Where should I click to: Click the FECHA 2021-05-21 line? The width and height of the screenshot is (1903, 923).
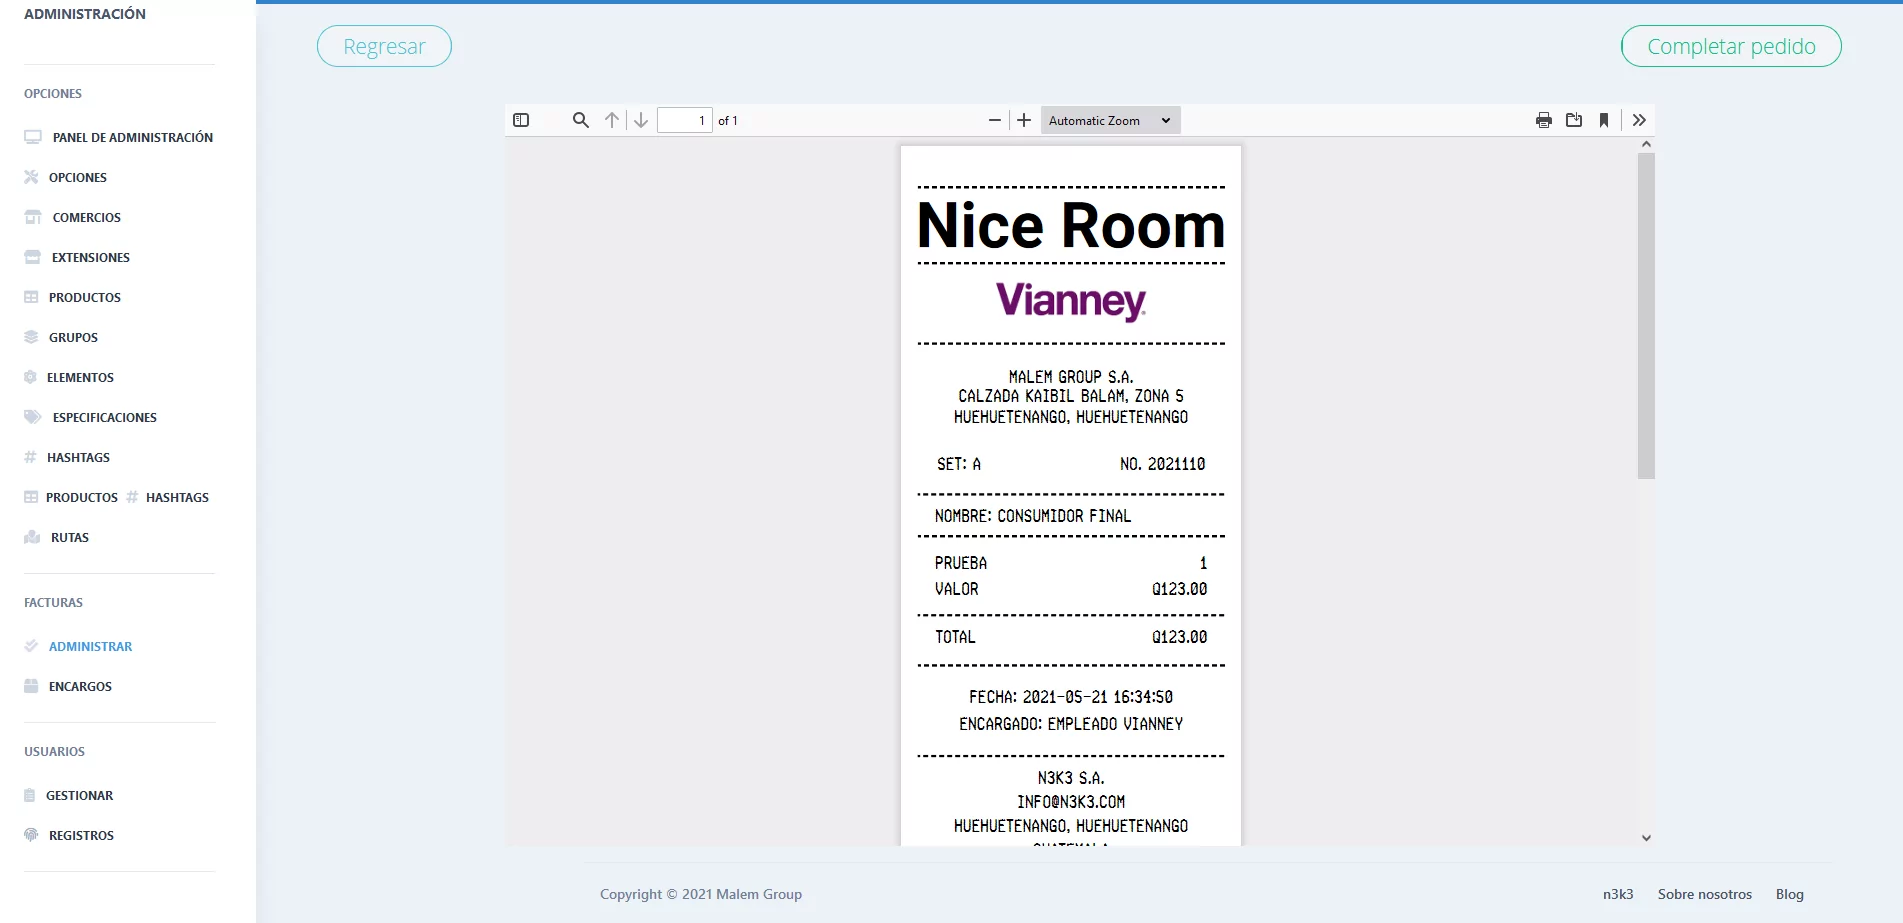[1071, 697]
